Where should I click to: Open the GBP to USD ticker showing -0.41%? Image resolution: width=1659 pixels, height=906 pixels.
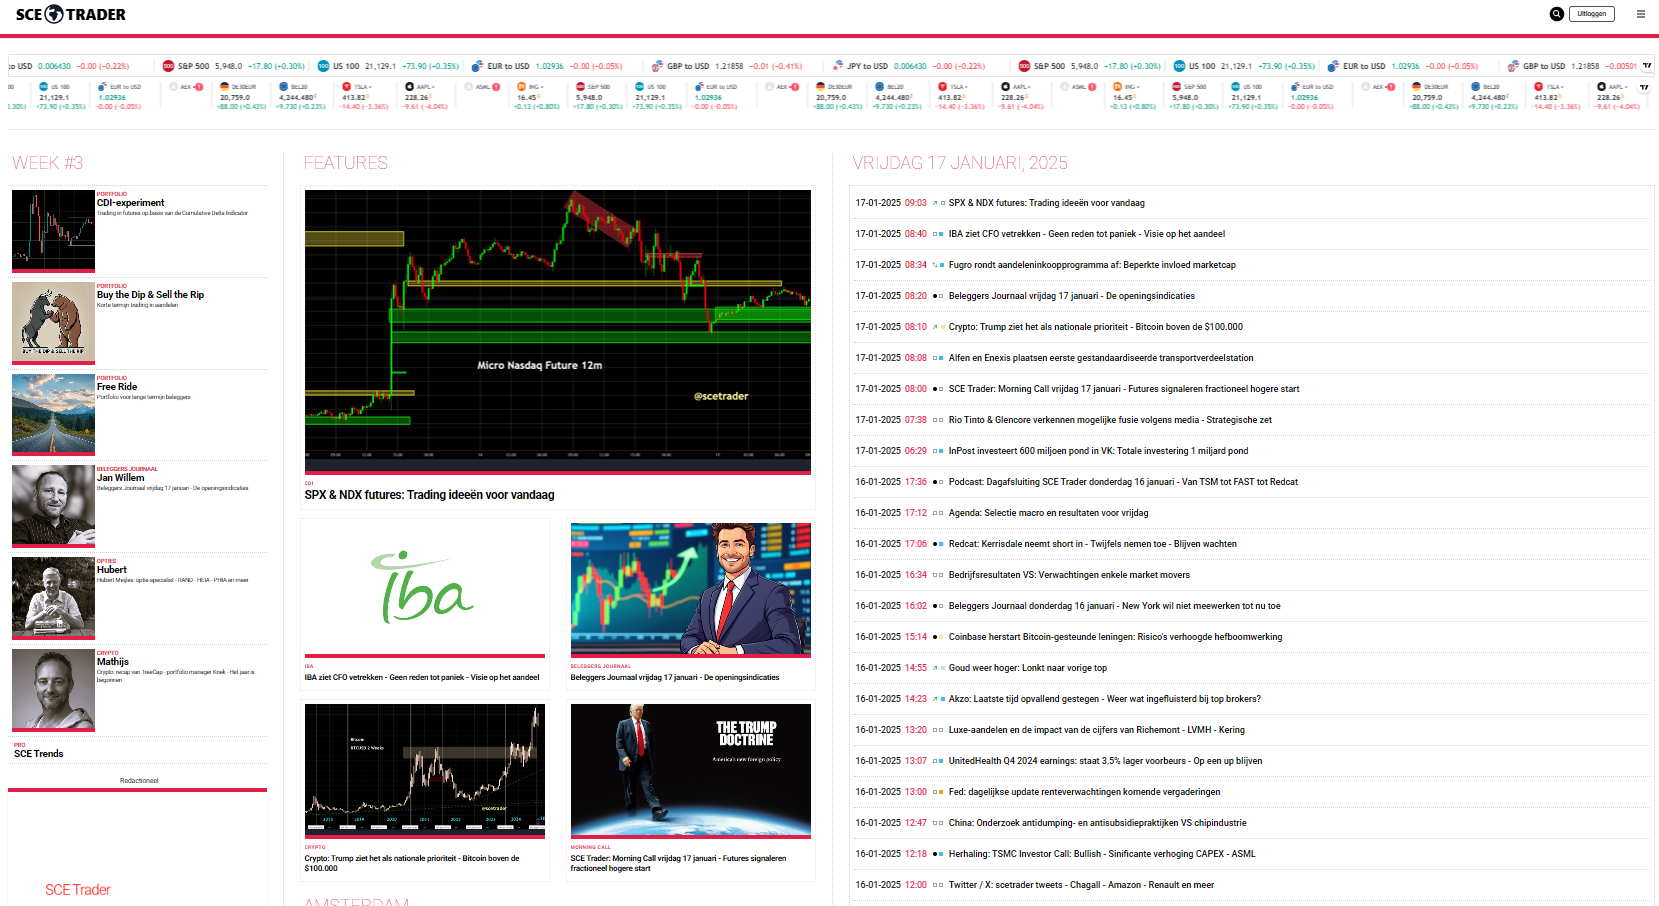click(x=727, y=66)
